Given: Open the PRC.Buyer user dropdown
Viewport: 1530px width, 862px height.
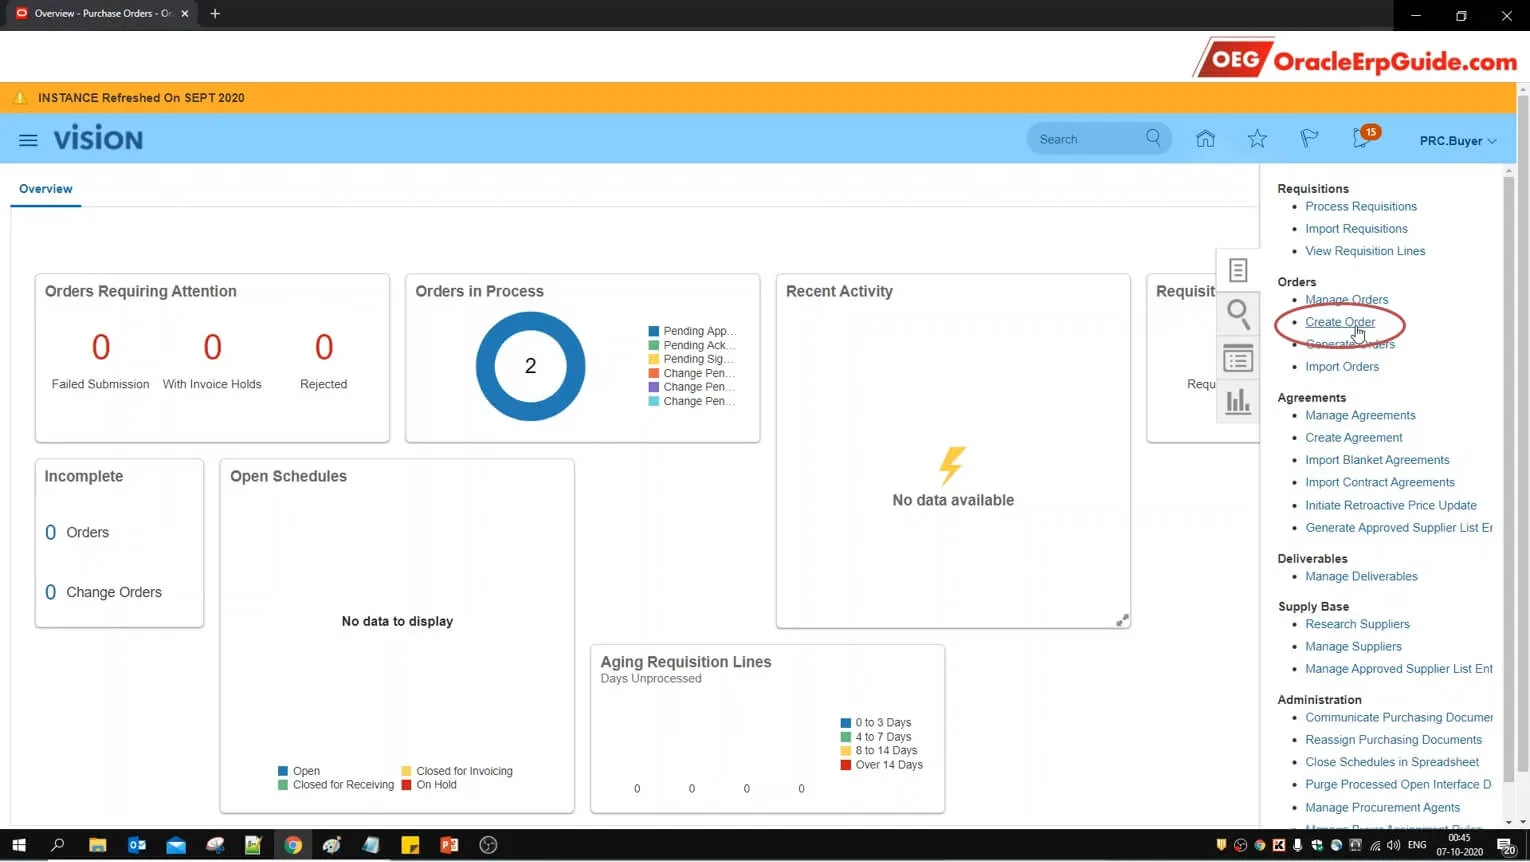Looking at the screenshot, I should point(1458,141).
